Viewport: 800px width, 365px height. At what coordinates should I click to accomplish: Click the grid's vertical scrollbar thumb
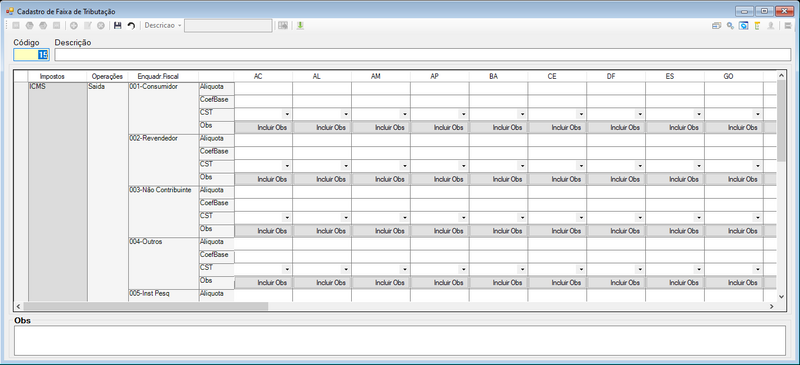click(x=781, y=120)
